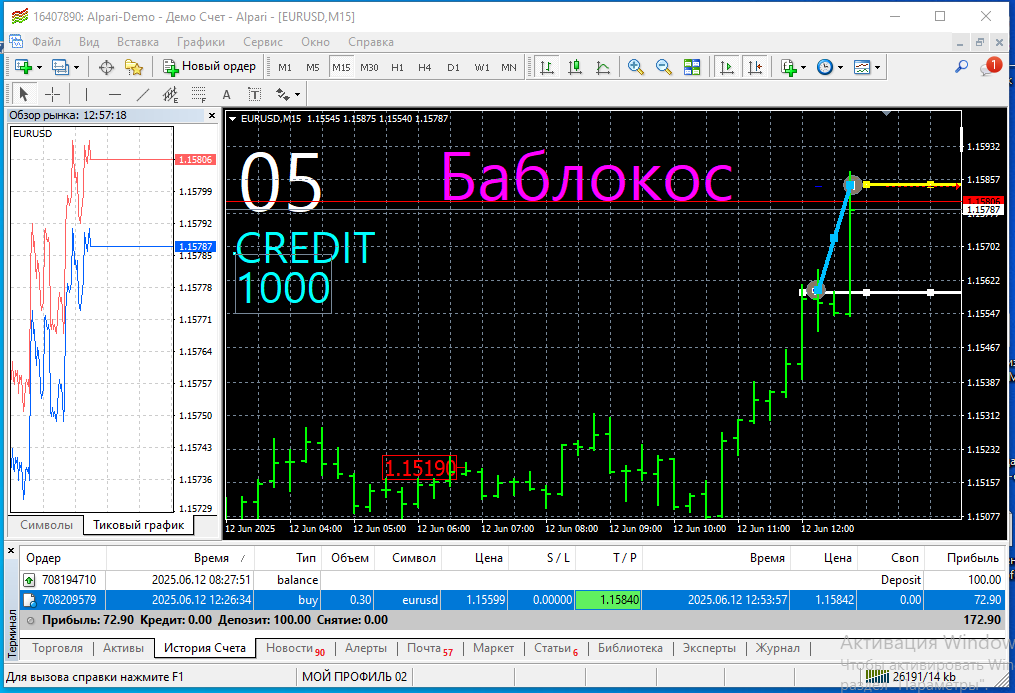Open the chart templates icon
The height and width of the screenshot is (693, 1015).
[862, 67]
